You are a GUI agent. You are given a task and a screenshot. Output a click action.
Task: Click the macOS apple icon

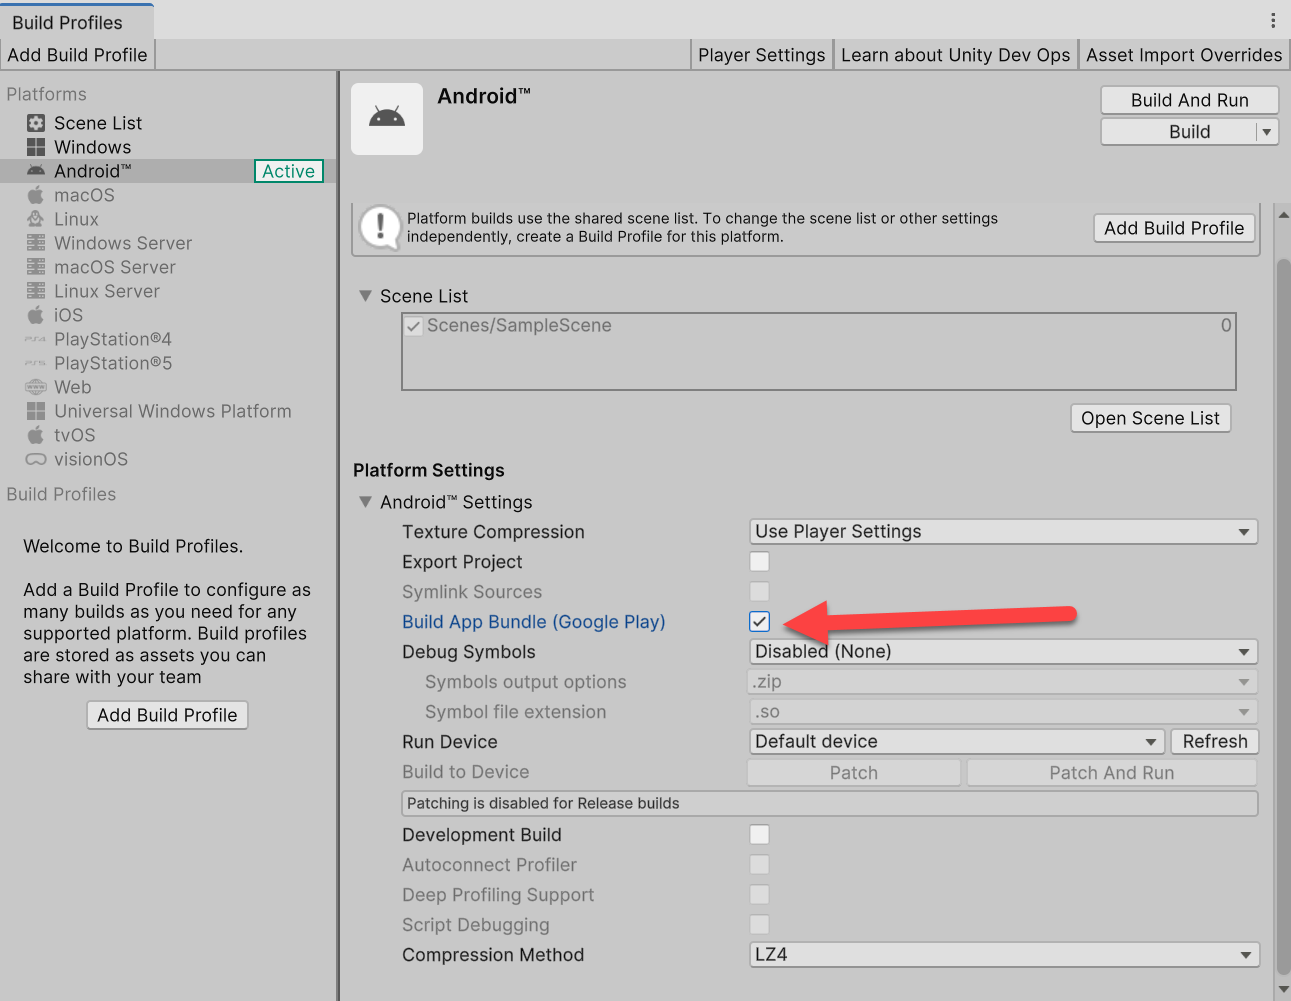coord(36,195)
